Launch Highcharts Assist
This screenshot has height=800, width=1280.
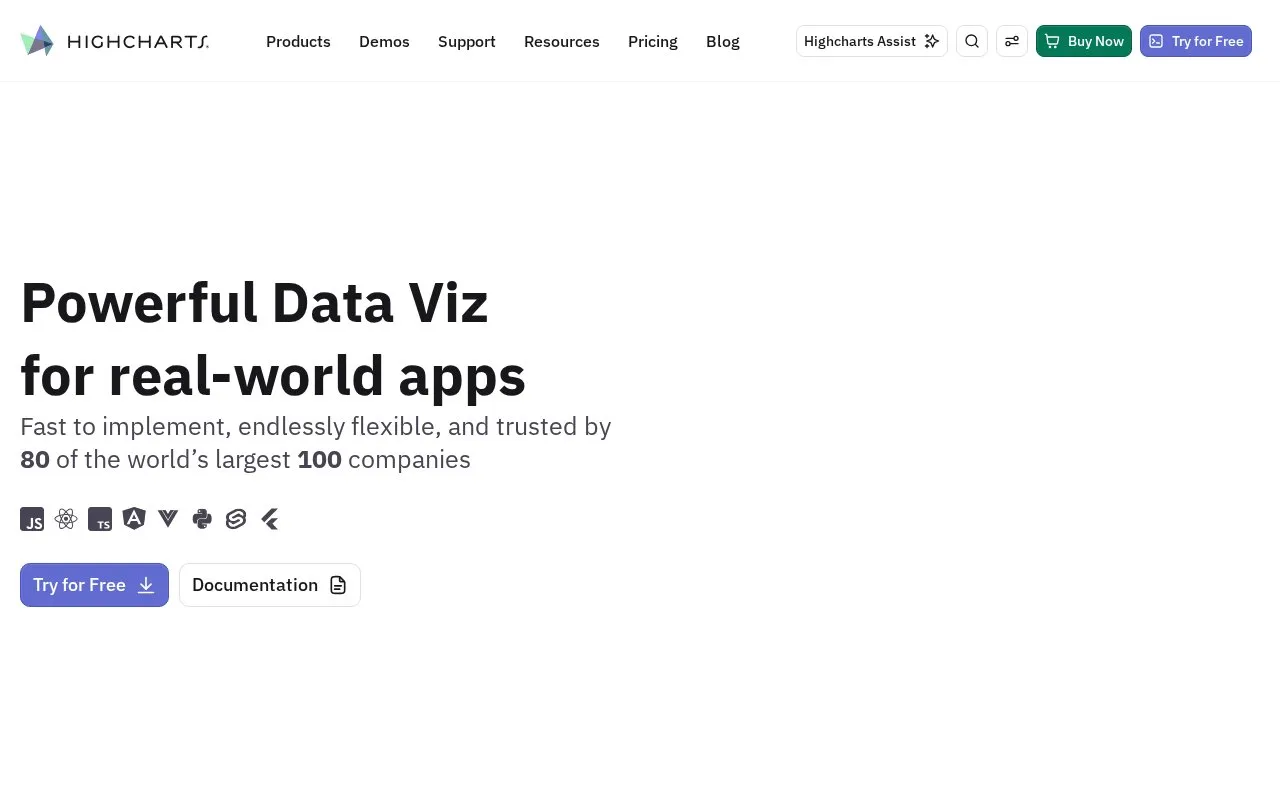872,41
